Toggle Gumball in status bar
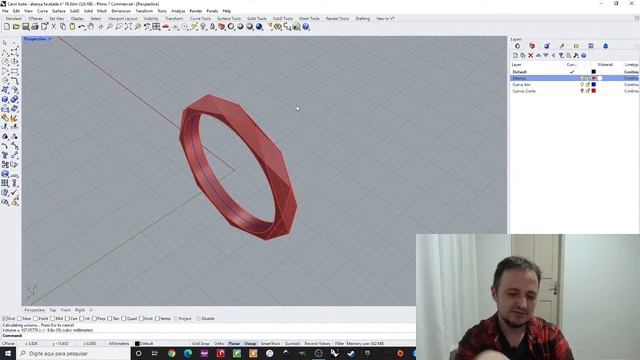 click(292, 344)
